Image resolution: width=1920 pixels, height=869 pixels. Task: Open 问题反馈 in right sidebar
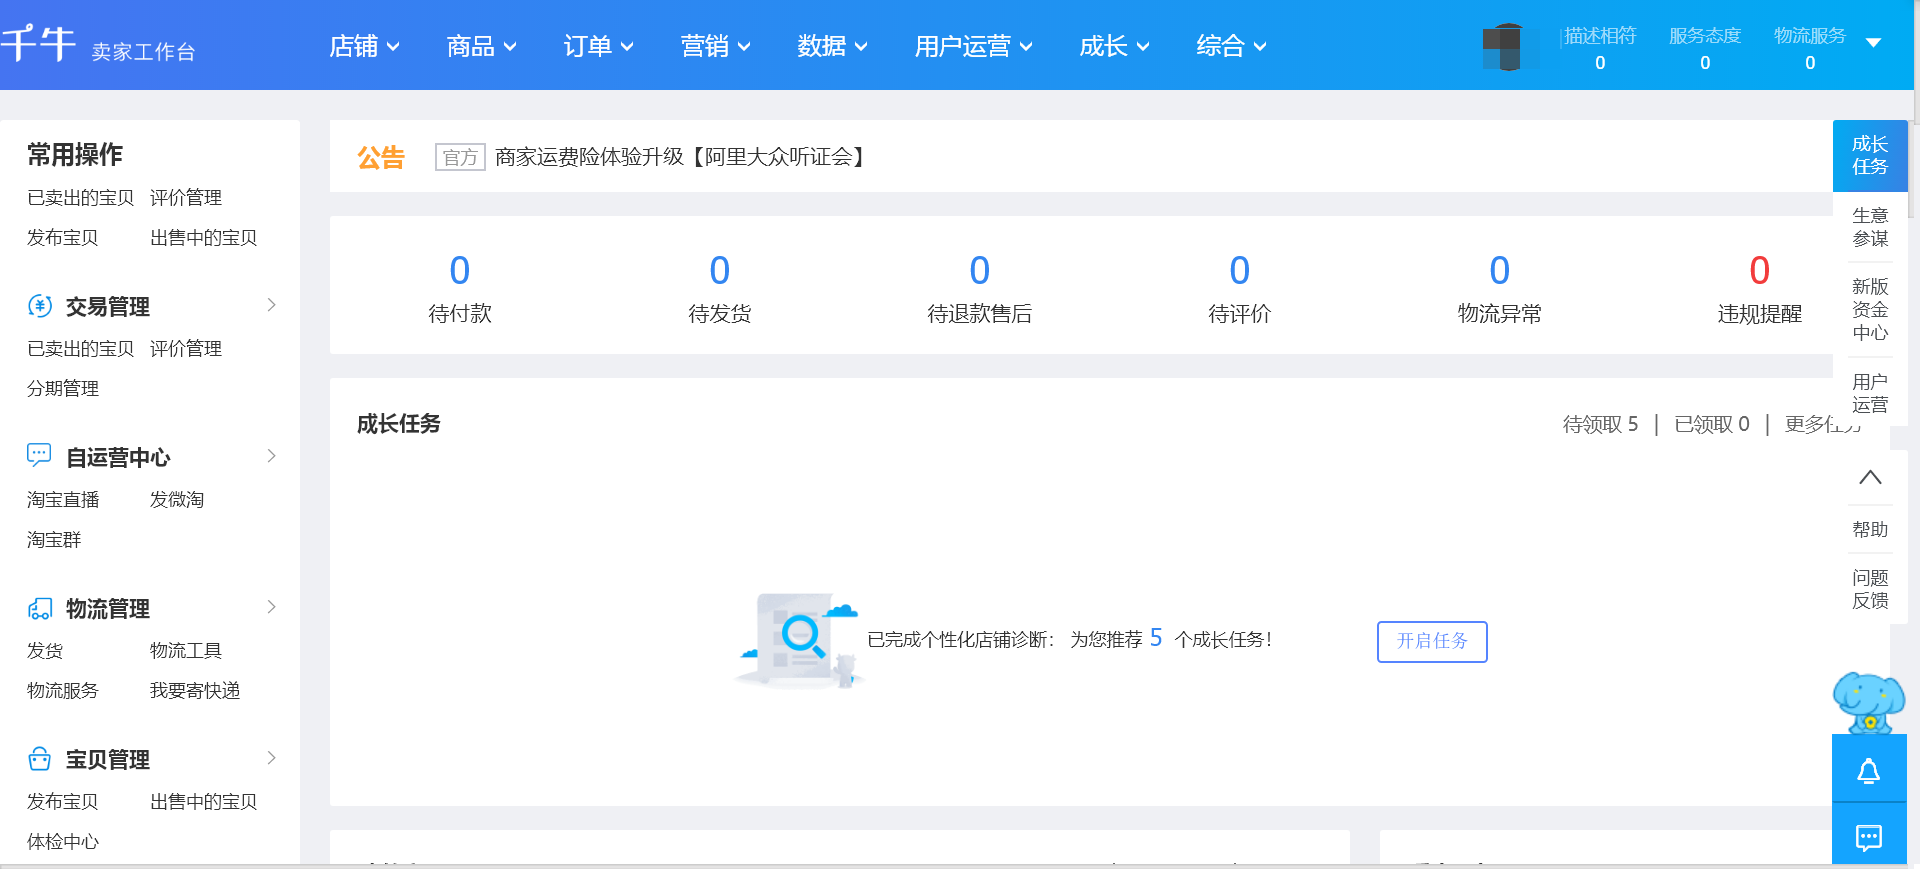point(1870,589)
